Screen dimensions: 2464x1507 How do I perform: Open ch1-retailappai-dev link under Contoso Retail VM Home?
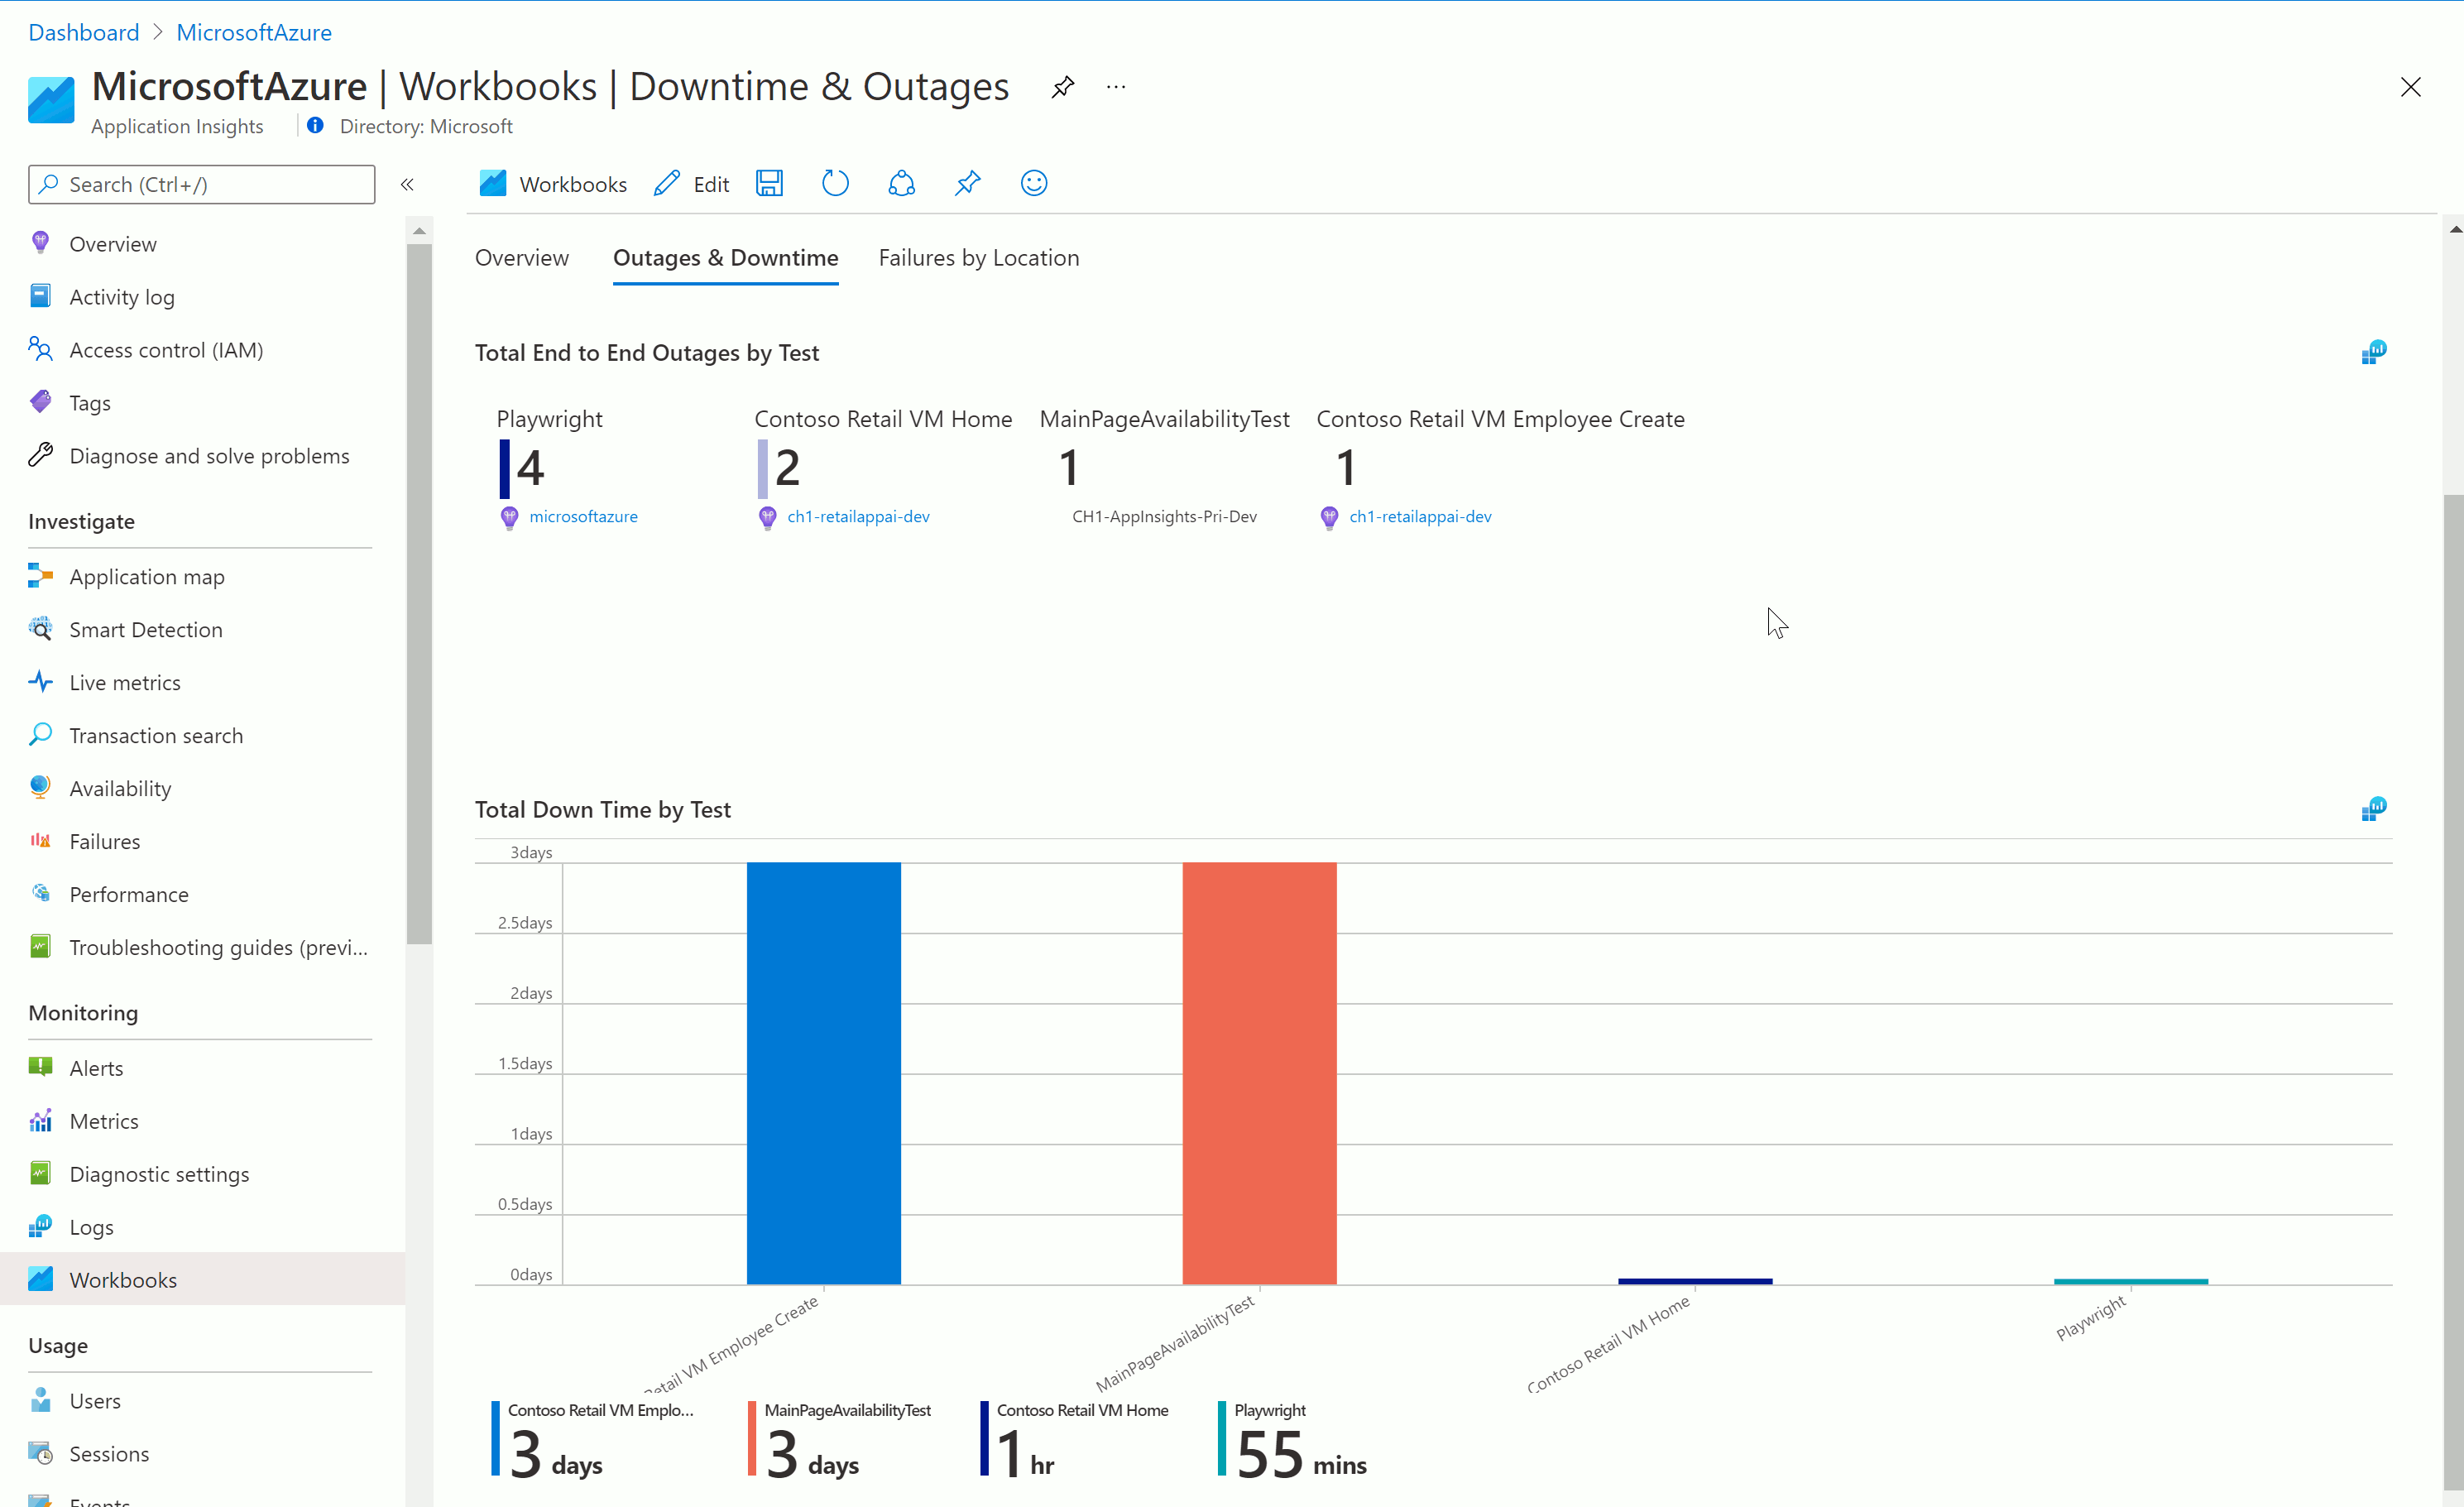tap(858, 517)
